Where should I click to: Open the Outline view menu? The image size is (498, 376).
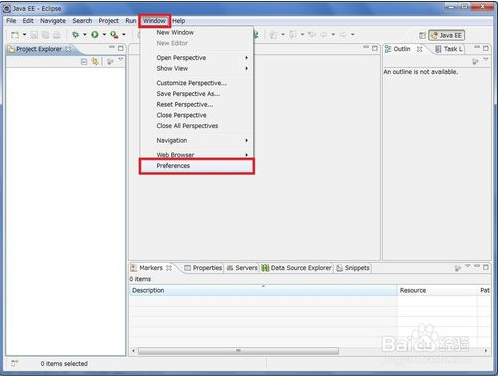[x=486, y=60]
